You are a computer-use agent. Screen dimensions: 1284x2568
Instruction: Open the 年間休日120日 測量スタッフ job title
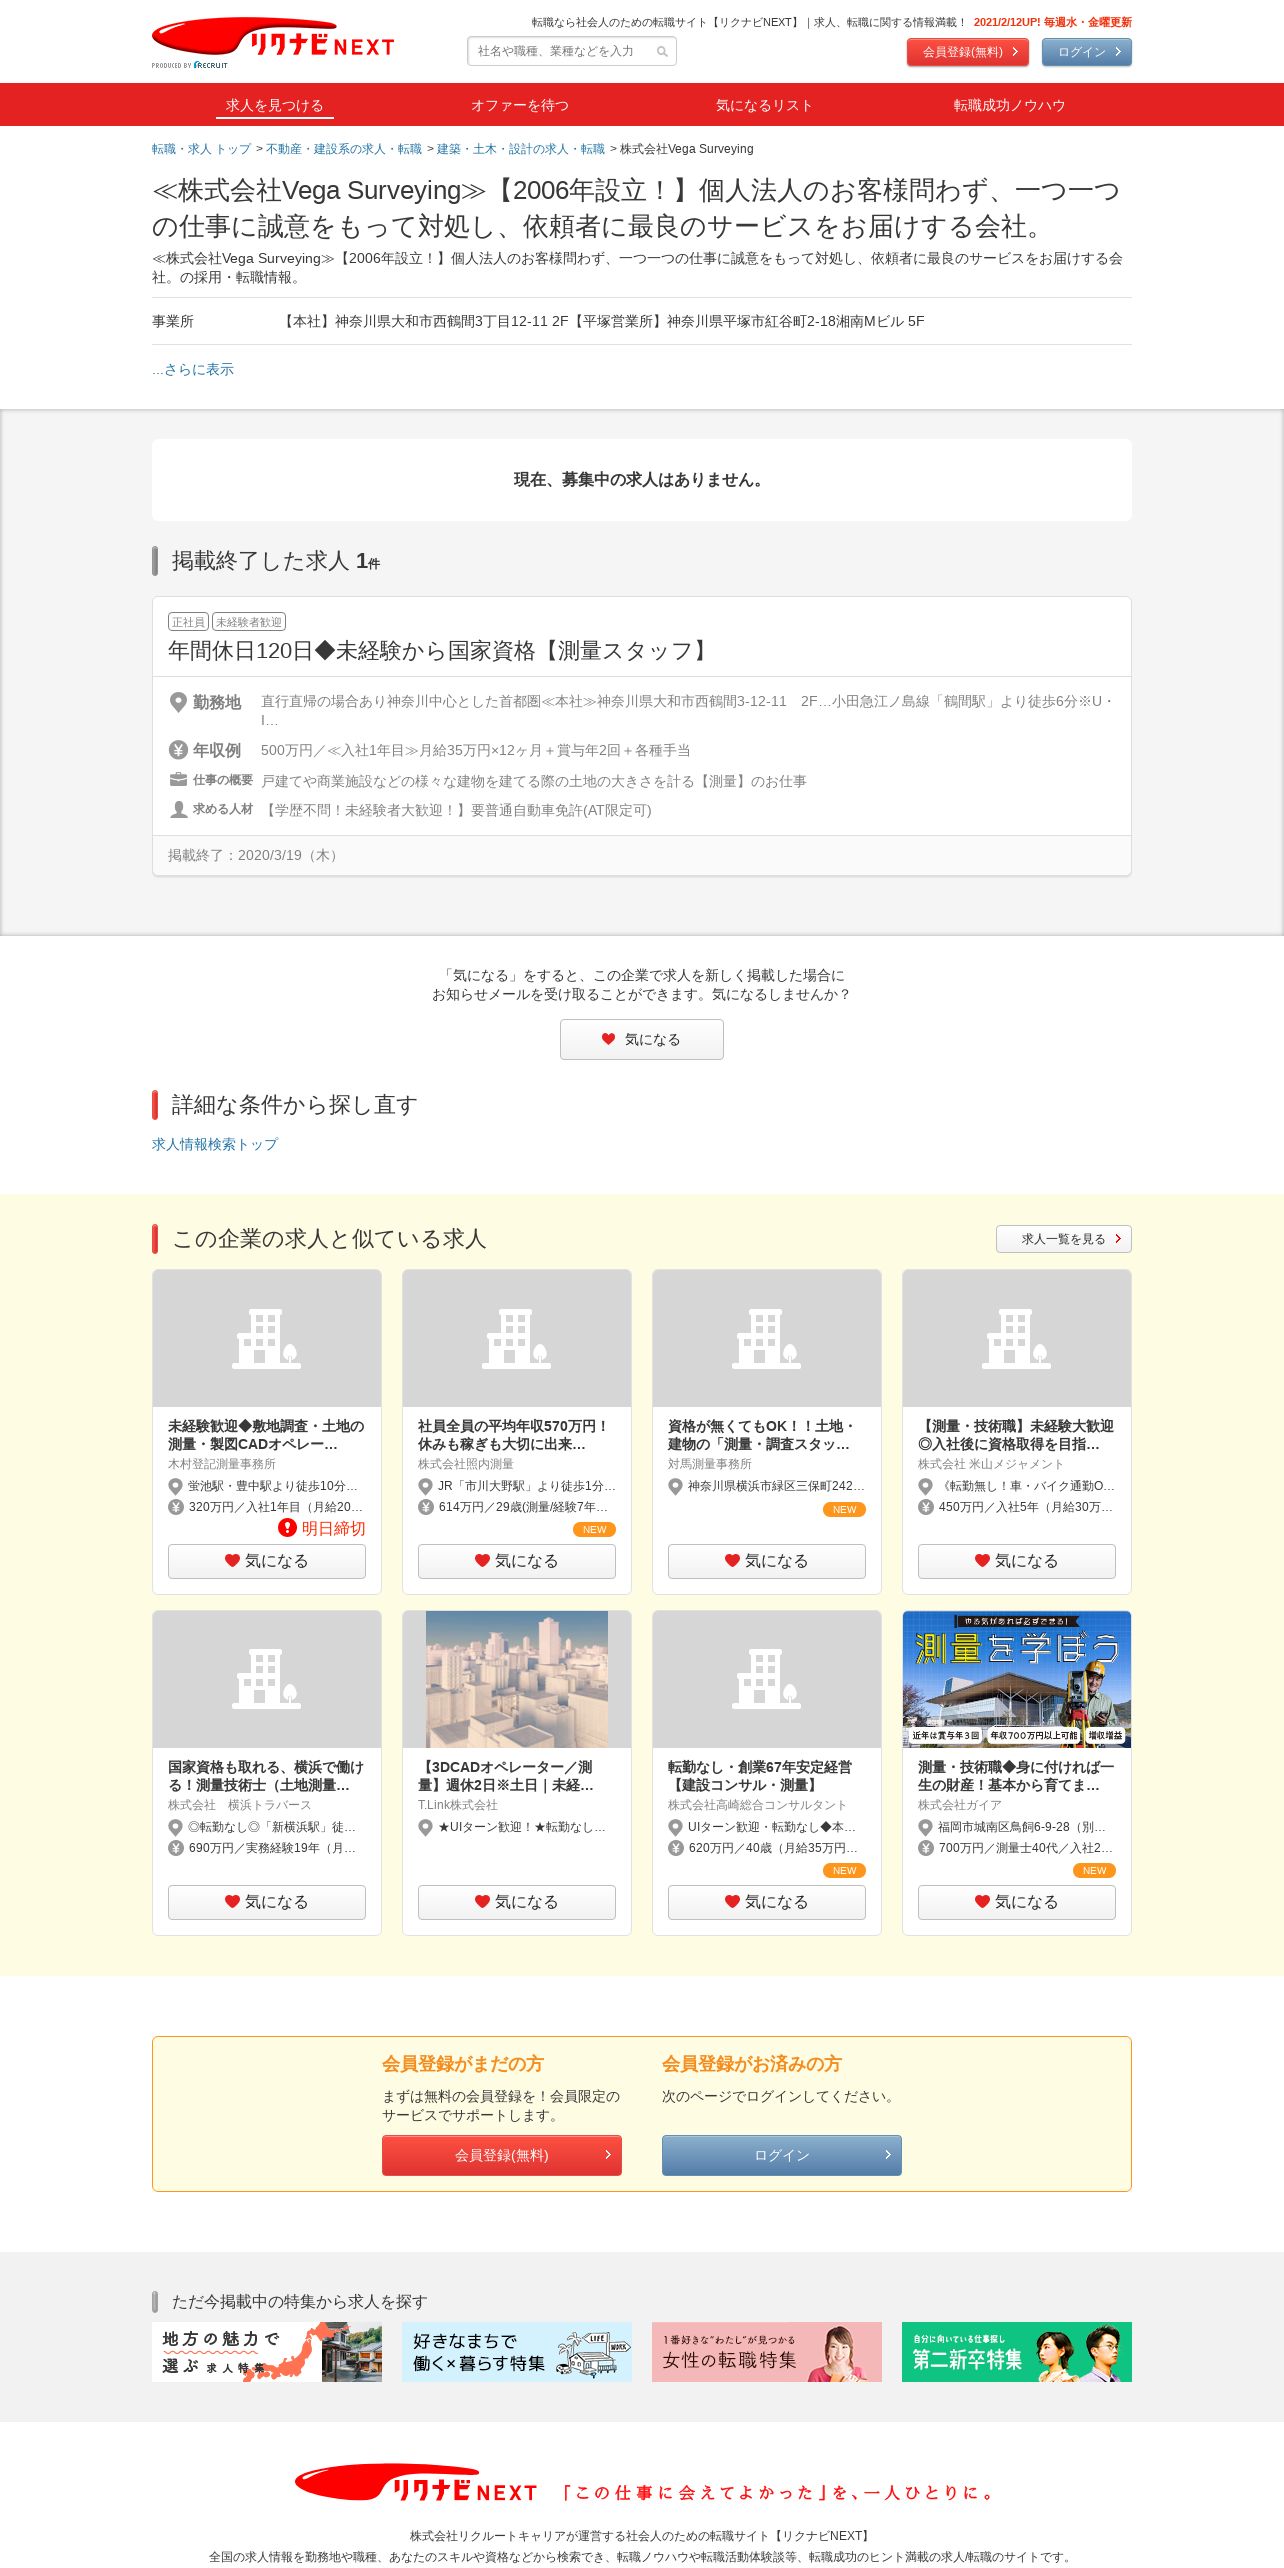pos(441,651)
